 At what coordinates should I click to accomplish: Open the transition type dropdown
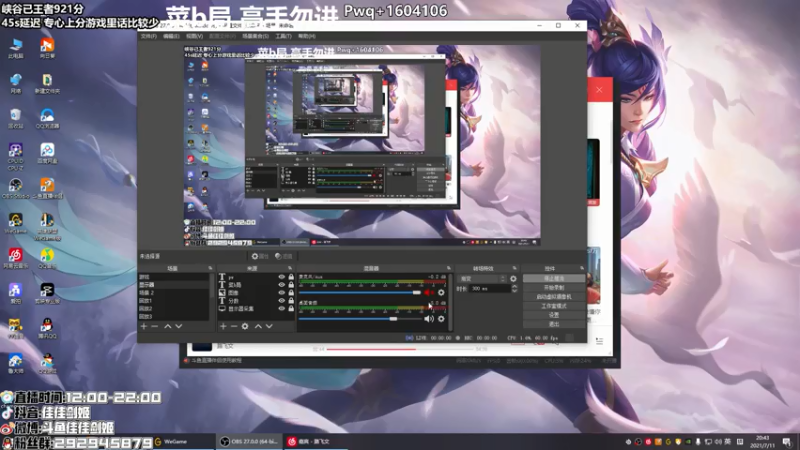click(x=482, y=279)
